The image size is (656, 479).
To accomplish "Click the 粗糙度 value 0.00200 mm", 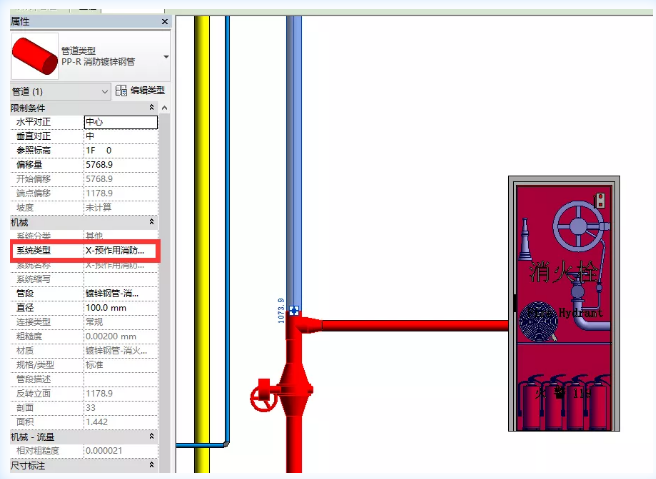I will click(x=121, y=336).
